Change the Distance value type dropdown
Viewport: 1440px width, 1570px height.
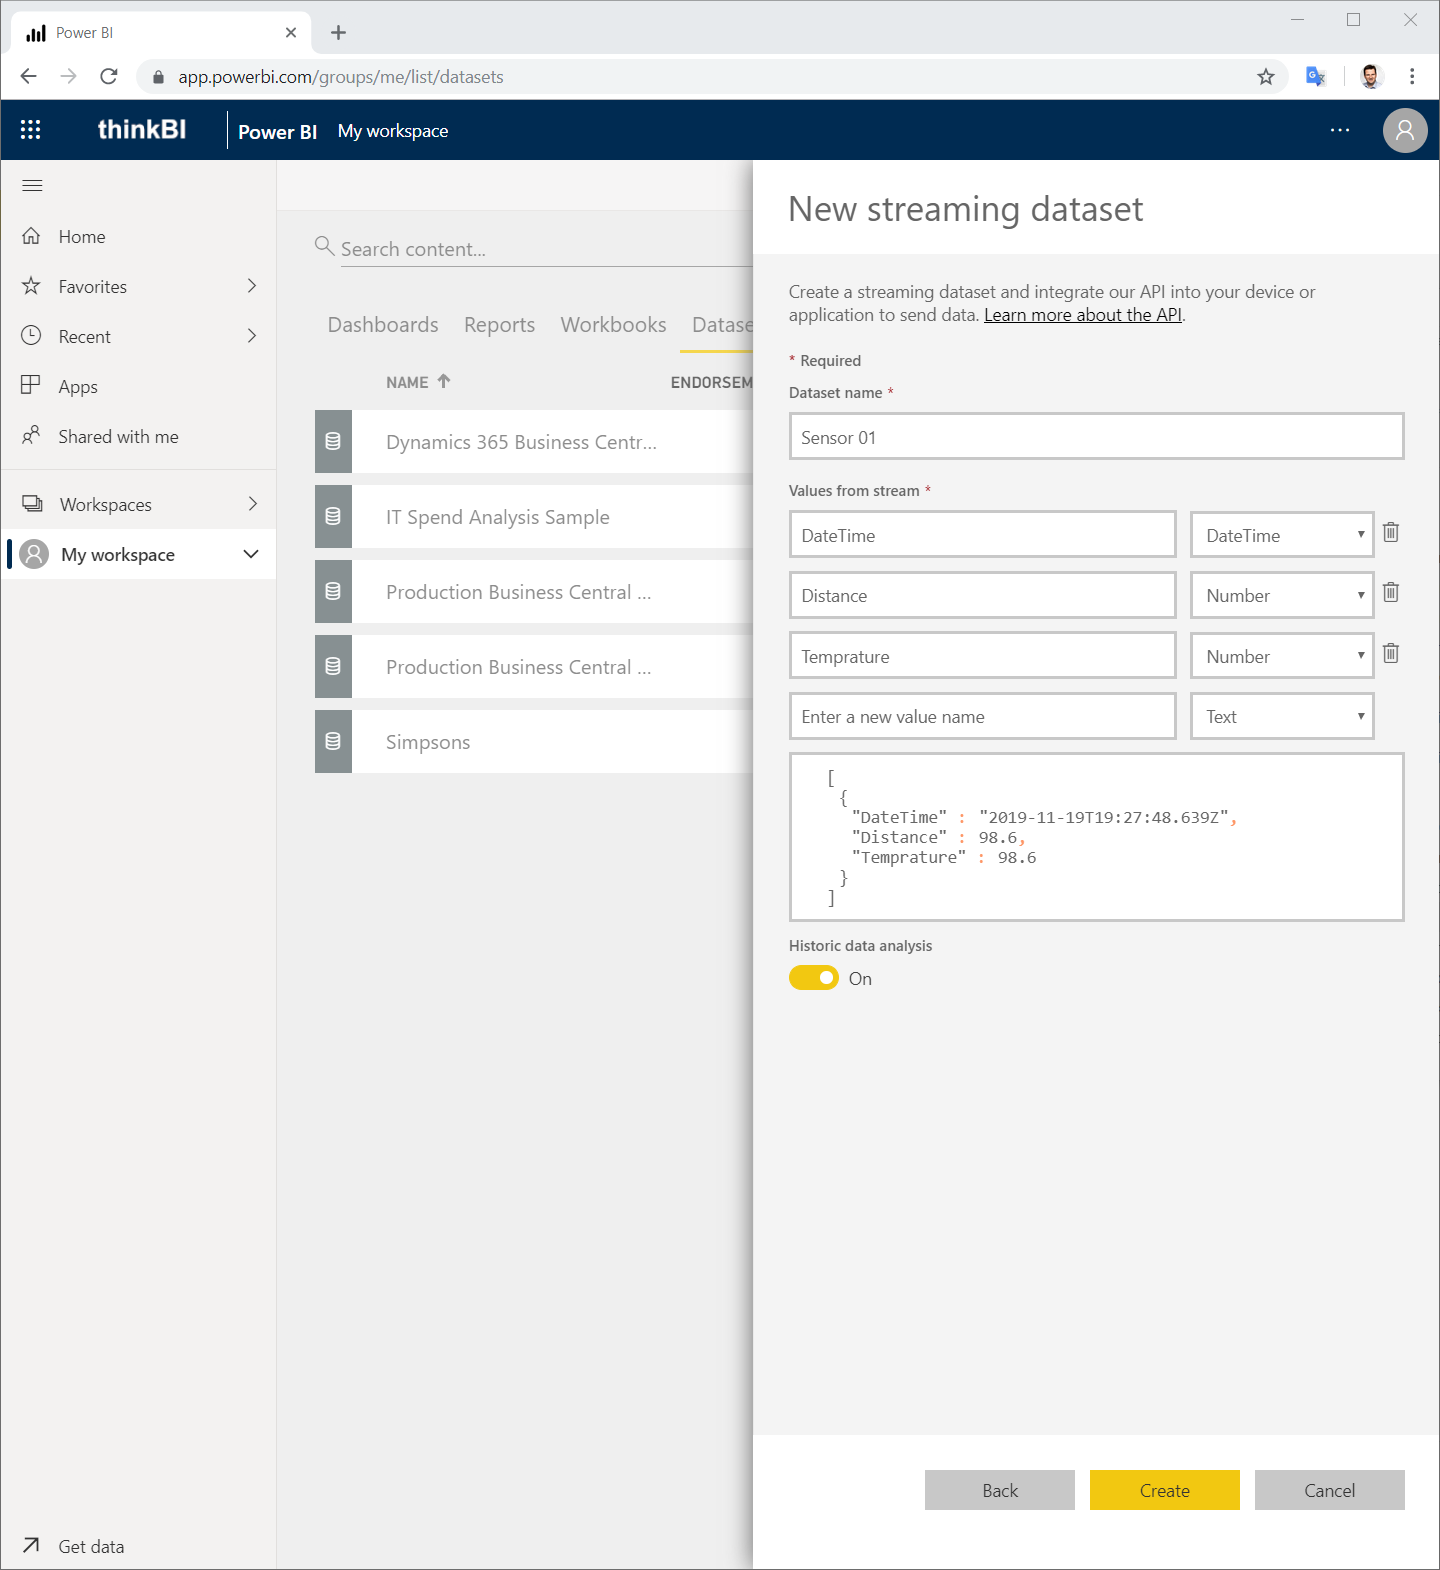[x=1282, y=595]
